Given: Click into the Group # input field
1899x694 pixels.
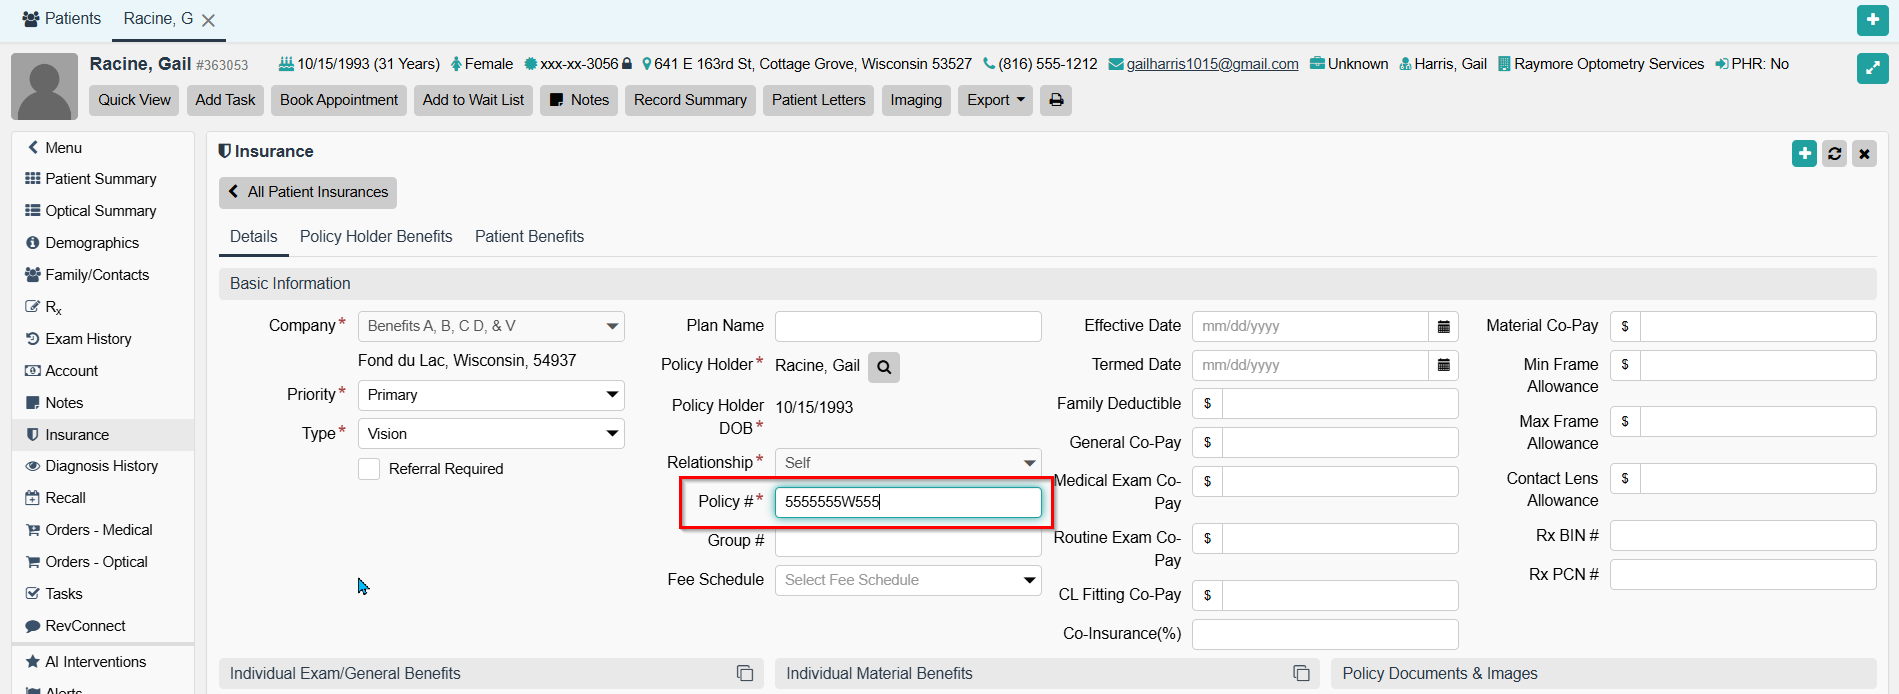Looking at the screenshot, I should click(x=907, y=542).
